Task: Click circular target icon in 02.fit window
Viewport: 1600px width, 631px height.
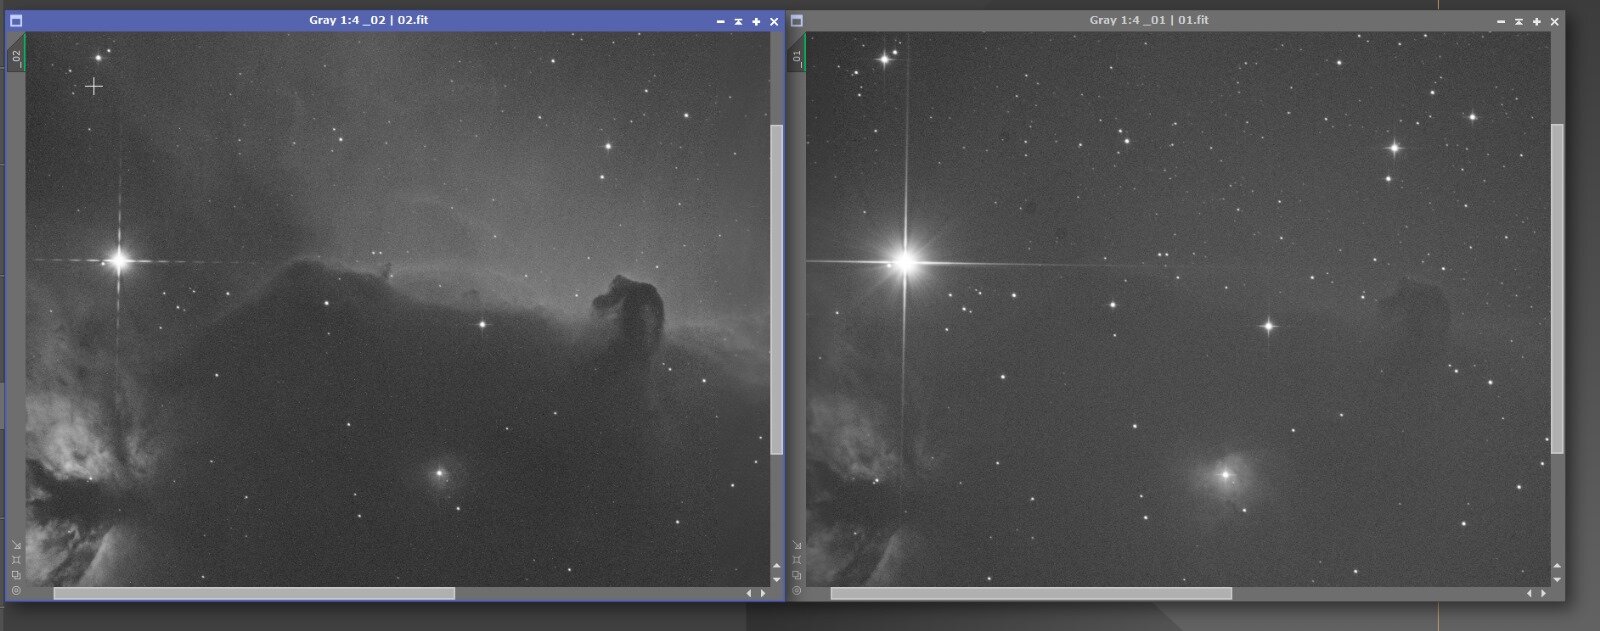Action: pyautogui.click(x=16, y=591)
